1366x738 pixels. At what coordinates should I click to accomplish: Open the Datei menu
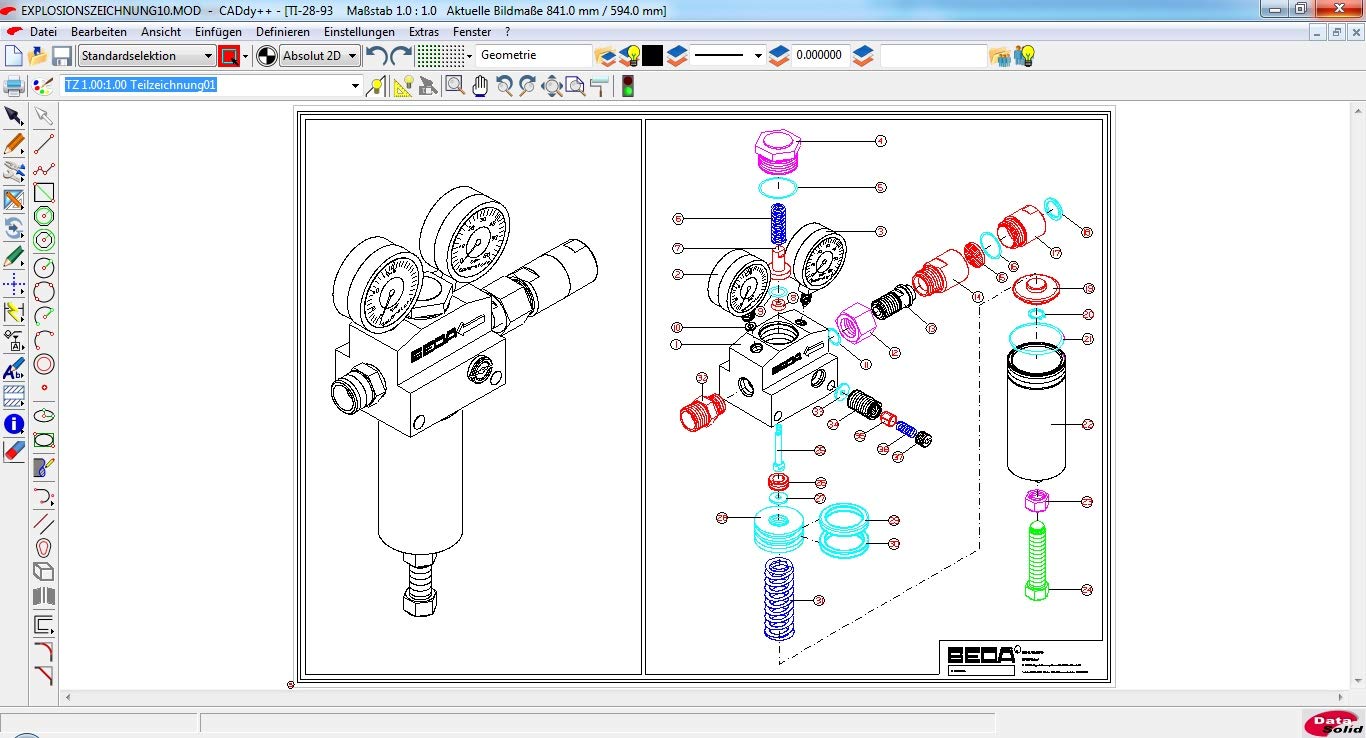click(x=43, y=32)
